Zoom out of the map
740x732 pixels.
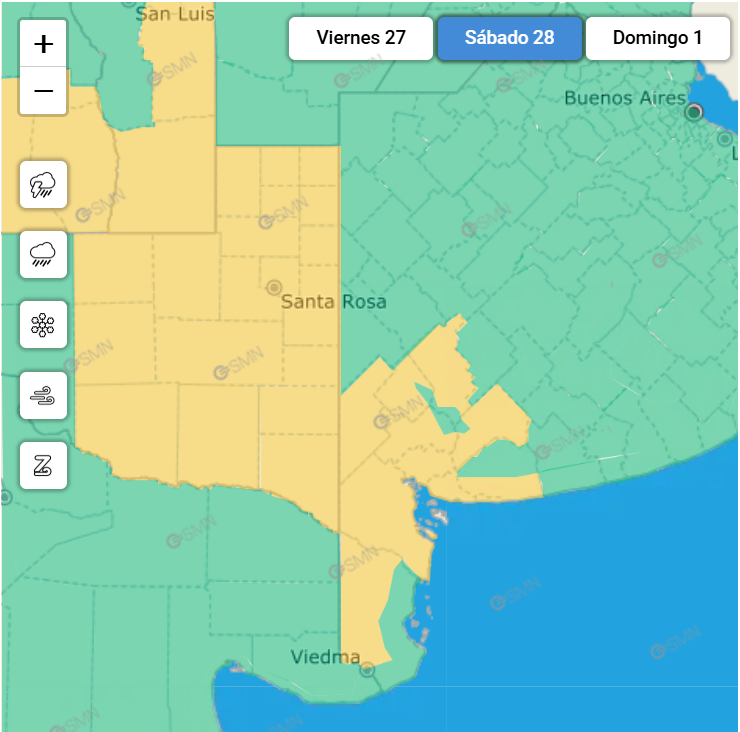[43, 92]
